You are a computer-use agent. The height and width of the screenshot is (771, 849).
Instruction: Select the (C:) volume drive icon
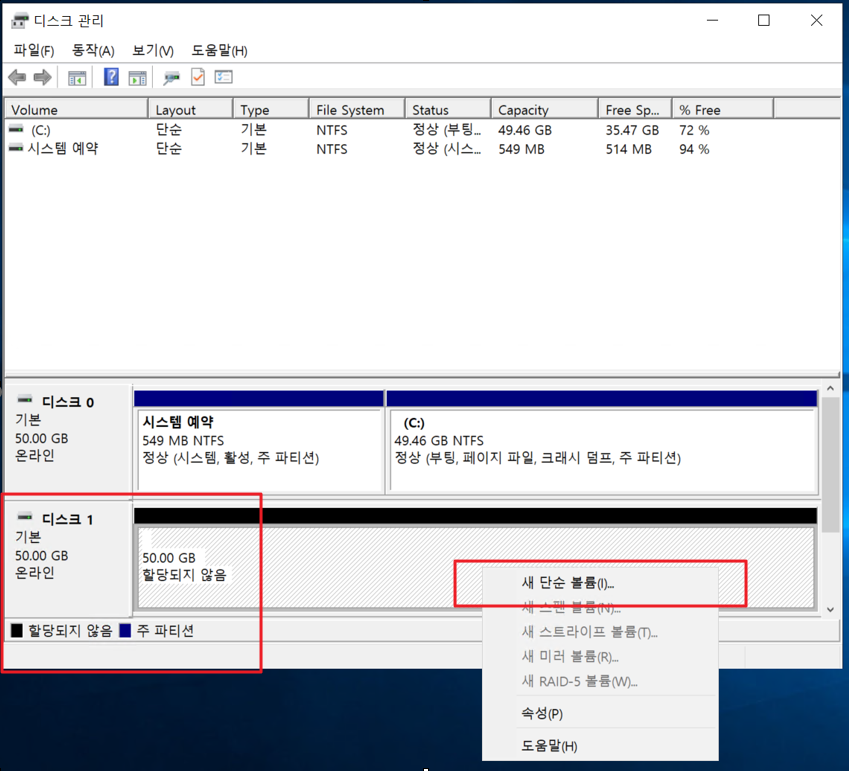click(16, 129)
